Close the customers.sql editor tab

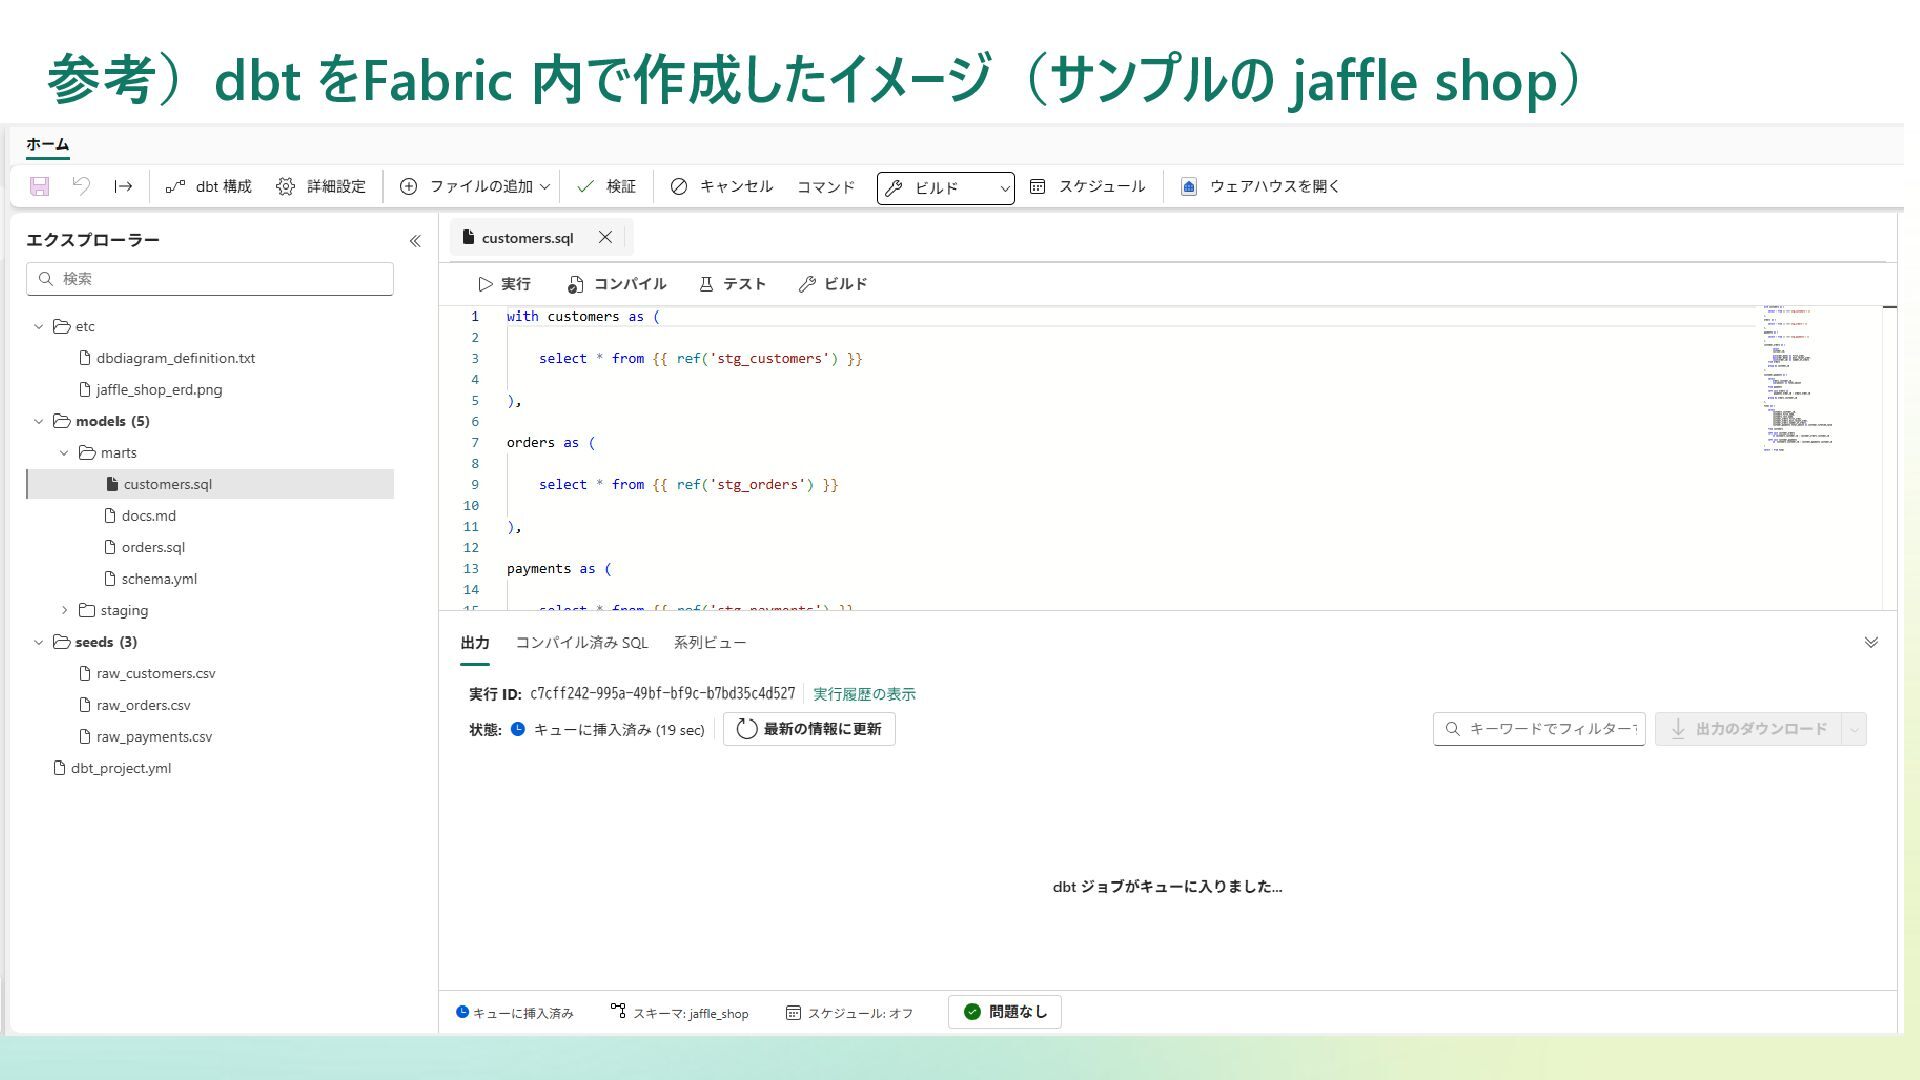(x=605, y=238)
